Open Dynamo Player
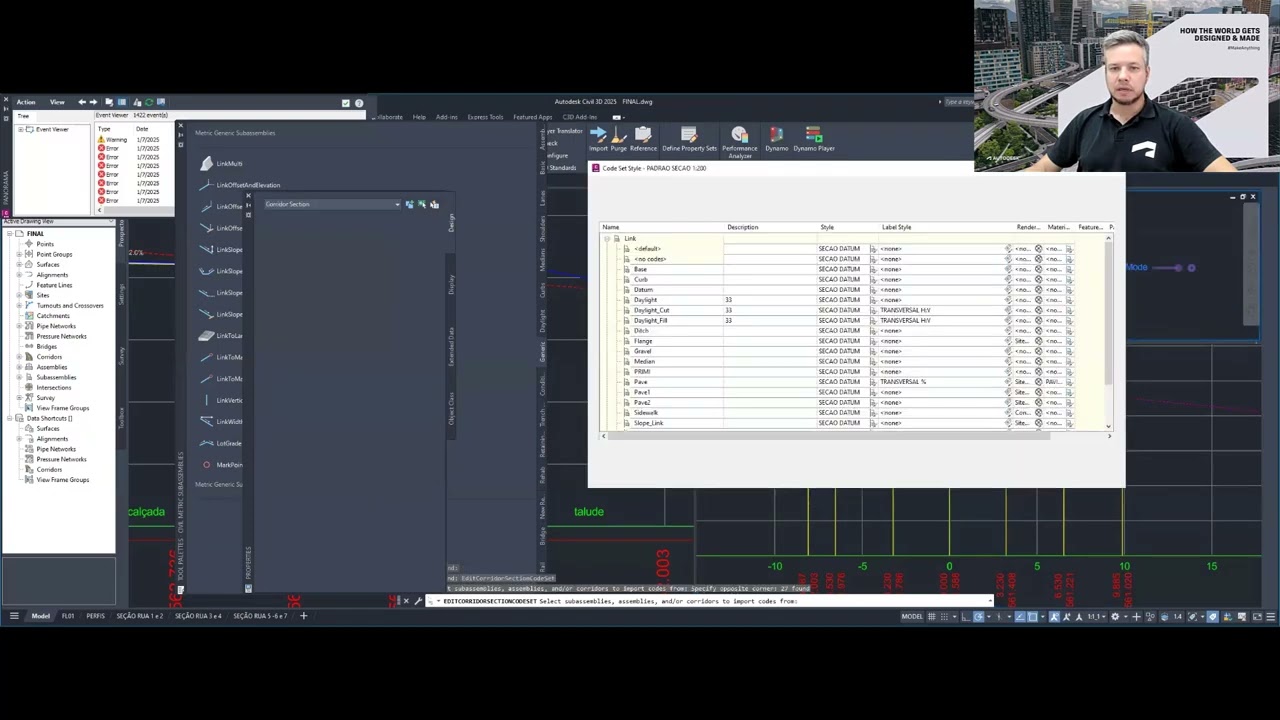1280x720 pixels. tap(814, 139)
